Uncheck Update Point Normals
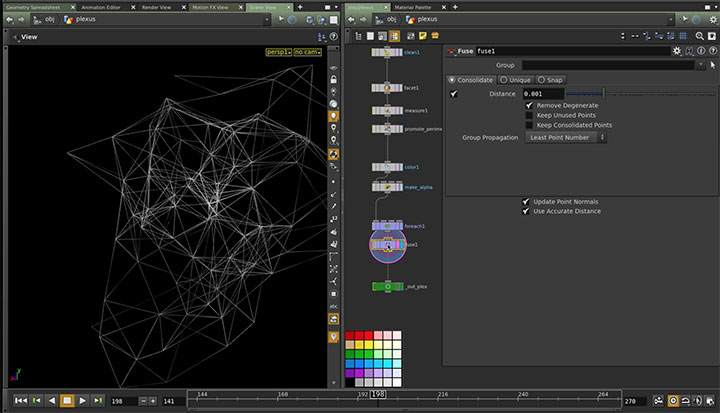Screen dimensions: 720x413 click(x=526, y=202)
